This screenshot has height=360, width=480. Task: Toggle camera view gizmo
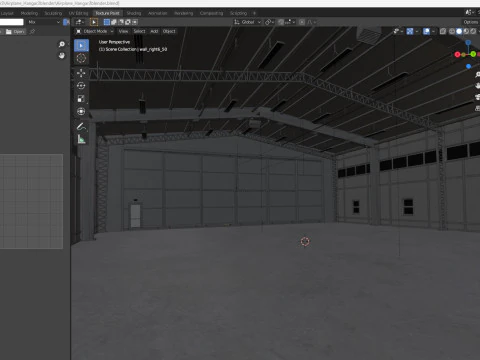tap(477, 97)
